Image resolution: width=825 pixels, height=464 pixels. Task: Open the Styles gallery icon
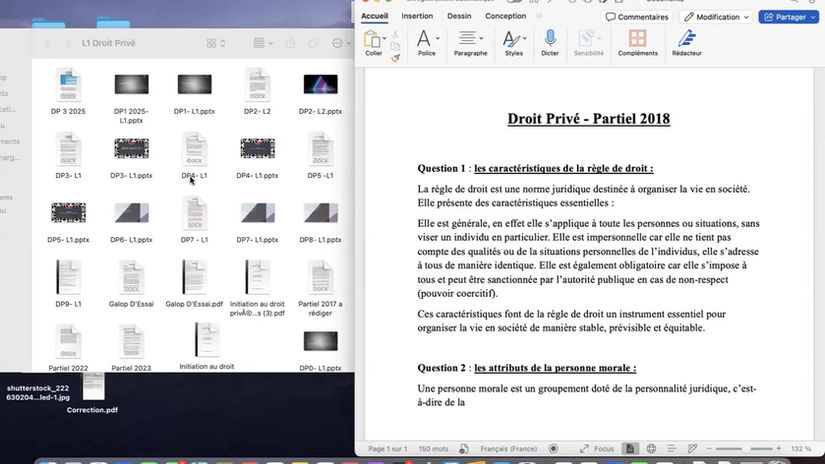click(511, 39)
